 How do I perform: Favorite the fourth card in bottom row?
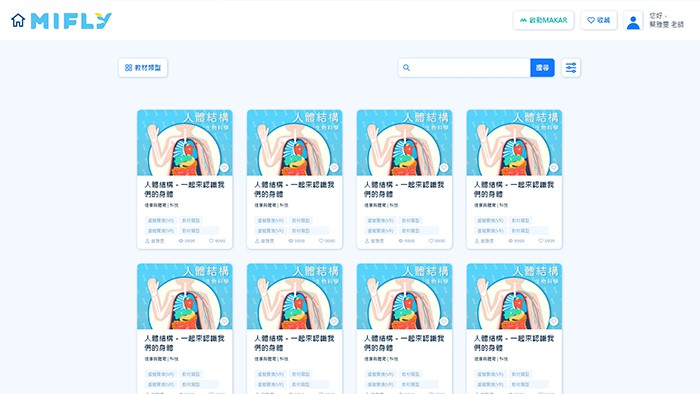(x=554, y=321)
